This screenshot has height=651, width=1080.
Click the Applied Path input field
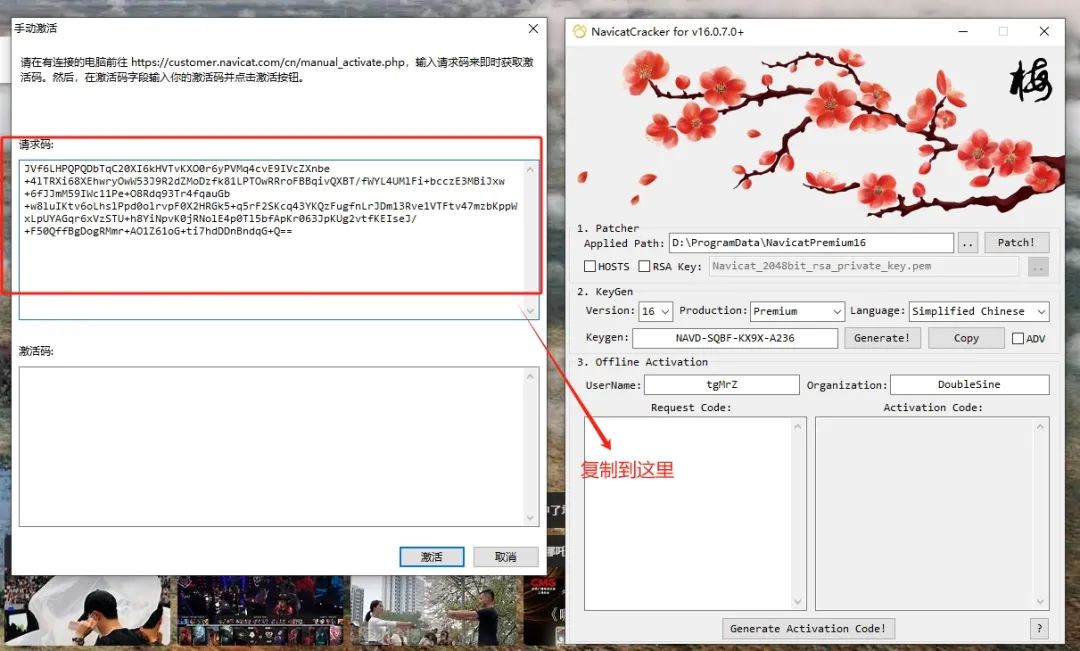811,242
